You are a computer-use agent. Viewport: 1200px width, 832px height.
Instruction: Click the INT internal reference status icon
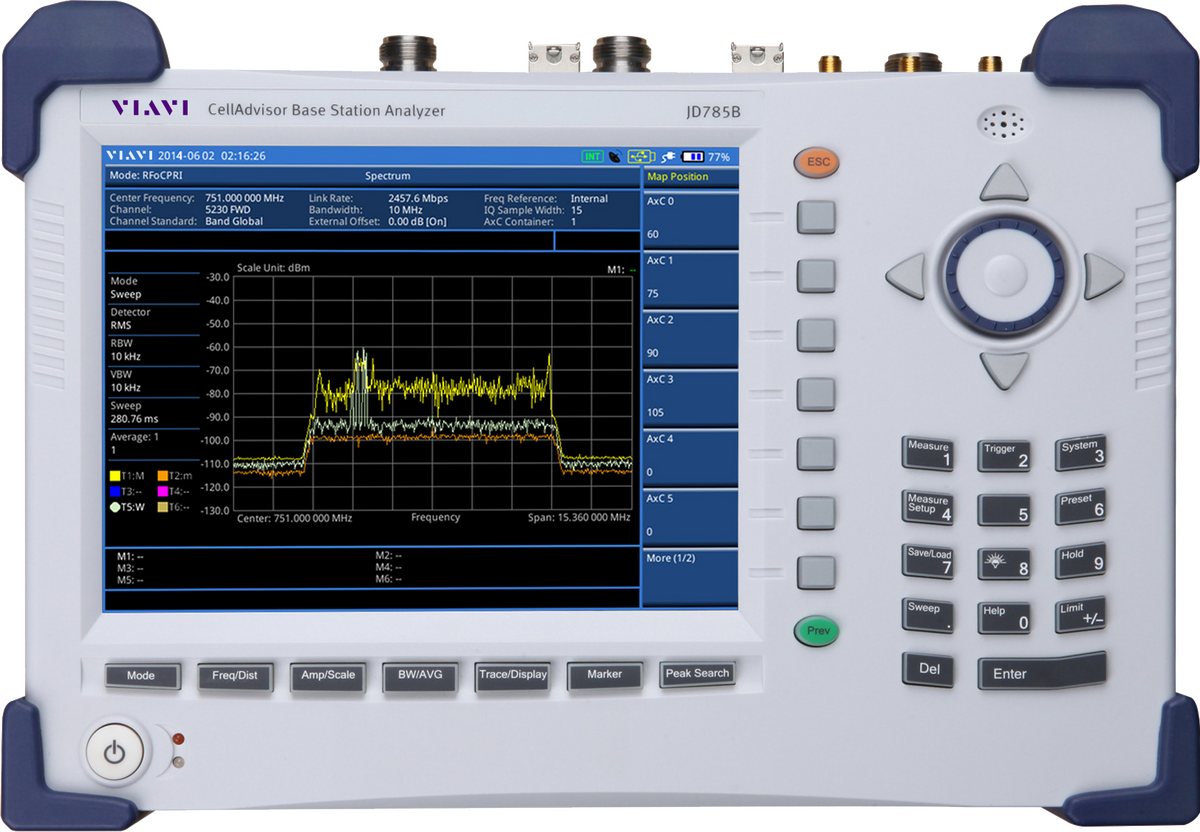tap(593, 157)
